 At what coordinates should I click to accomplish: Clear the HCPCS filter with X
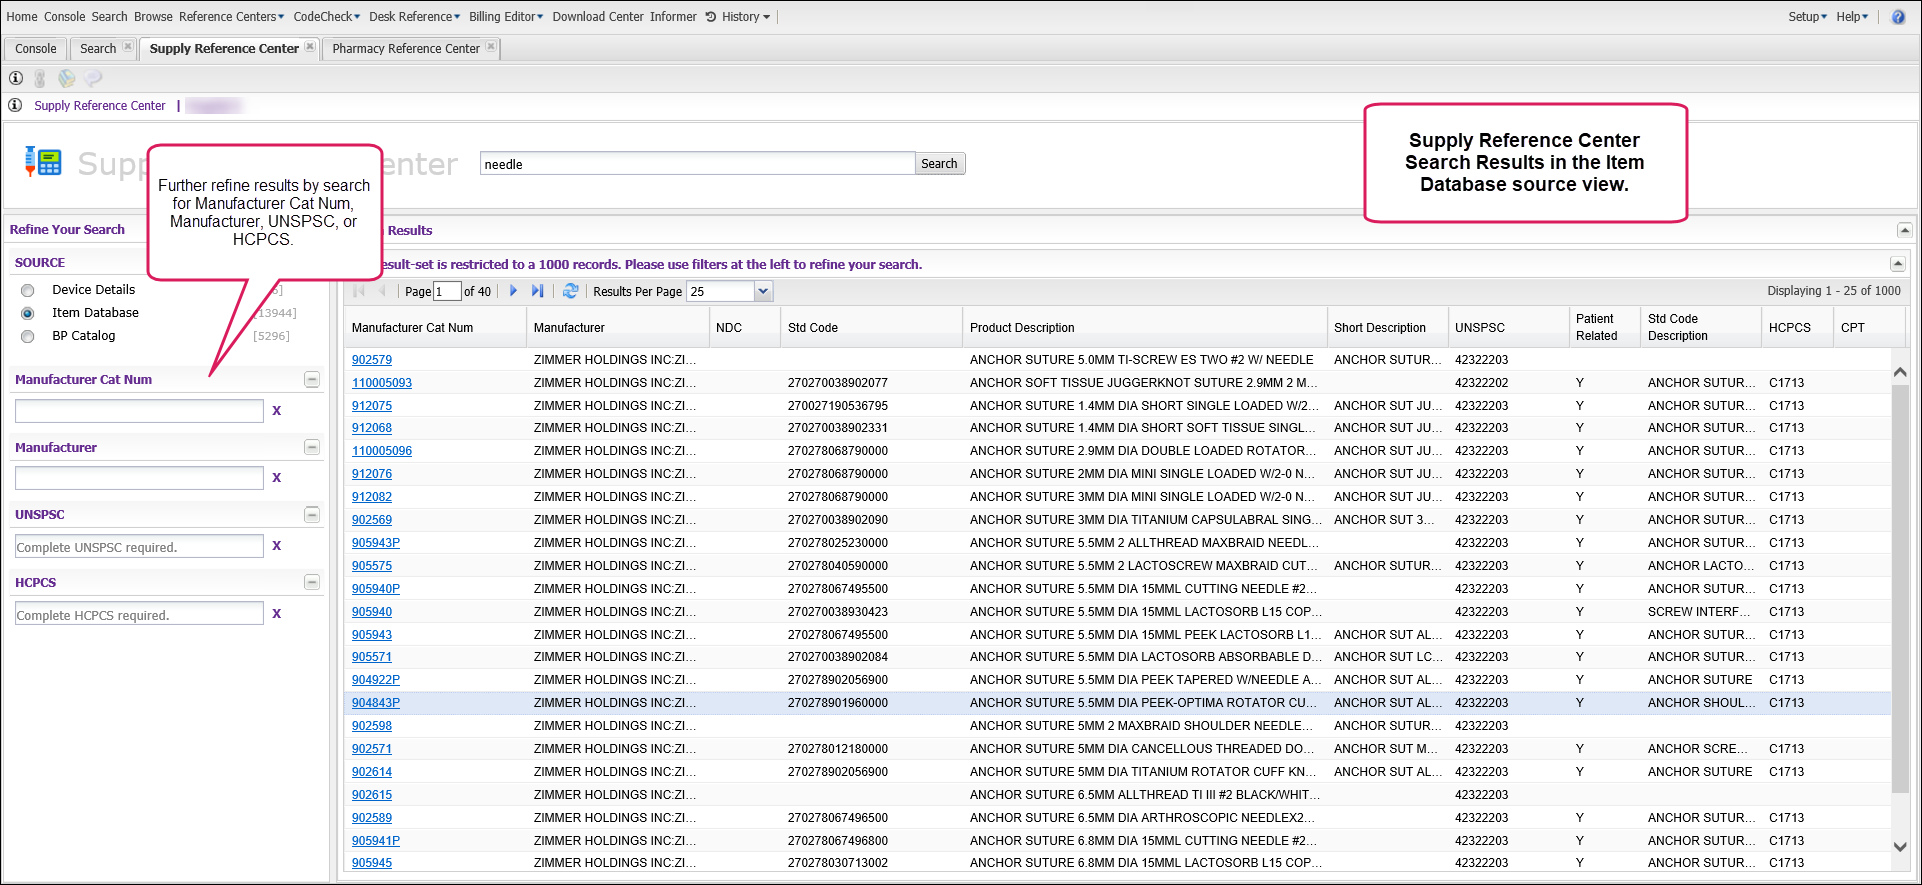pos(277,614)
